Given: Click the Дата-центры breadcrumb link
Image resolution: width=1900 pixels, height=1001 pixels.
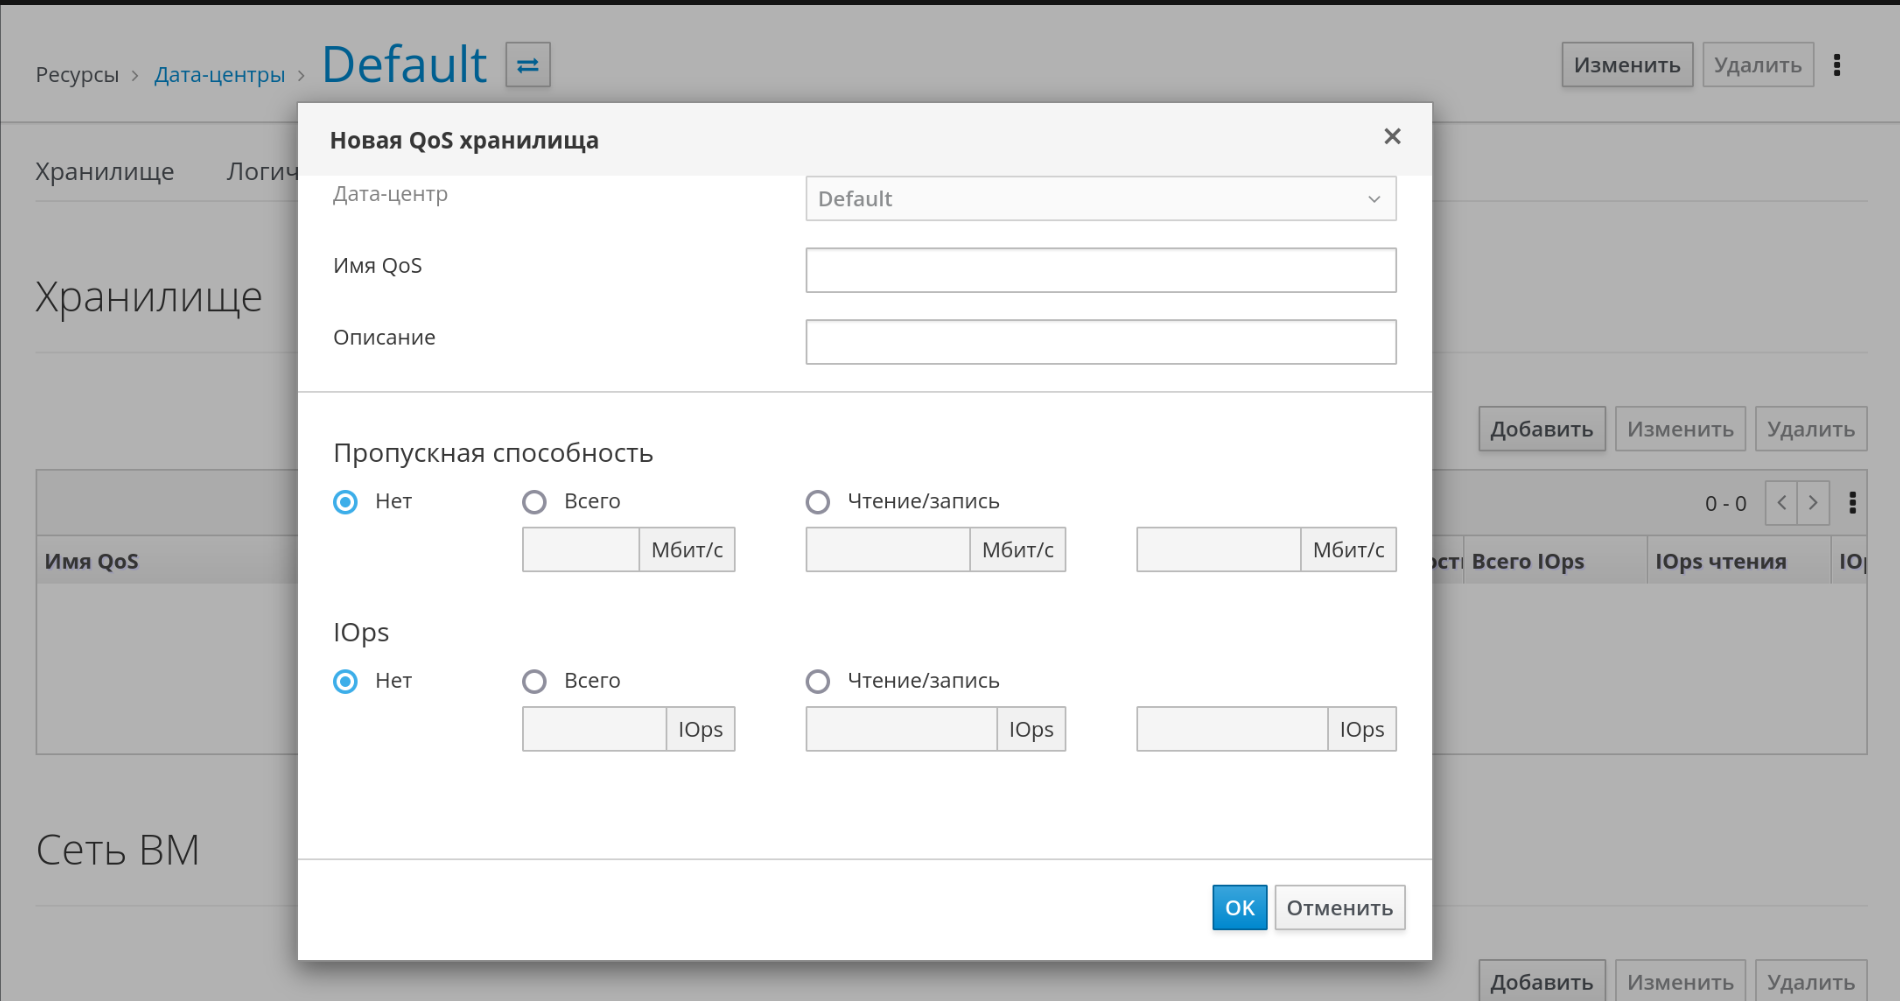Looking at the screenshot, I should point(219,75).
